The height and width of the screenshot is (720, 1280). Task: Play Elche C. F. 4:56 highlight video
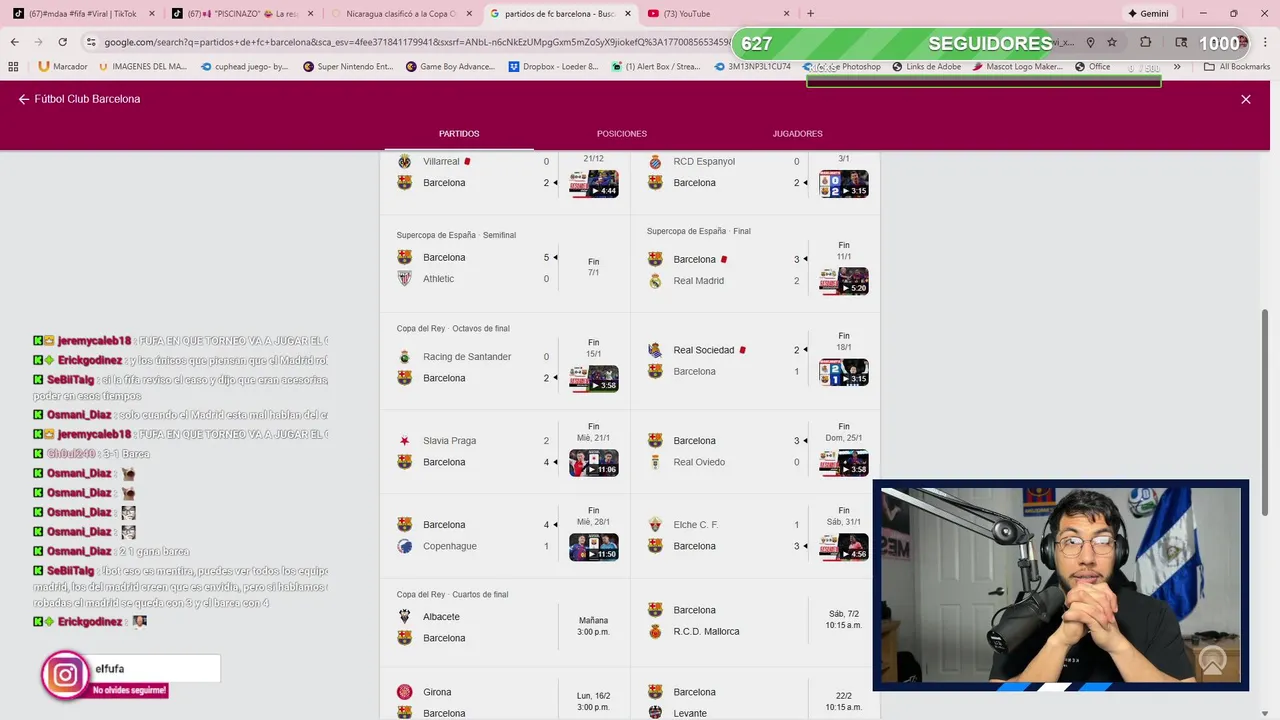point(844,547)
